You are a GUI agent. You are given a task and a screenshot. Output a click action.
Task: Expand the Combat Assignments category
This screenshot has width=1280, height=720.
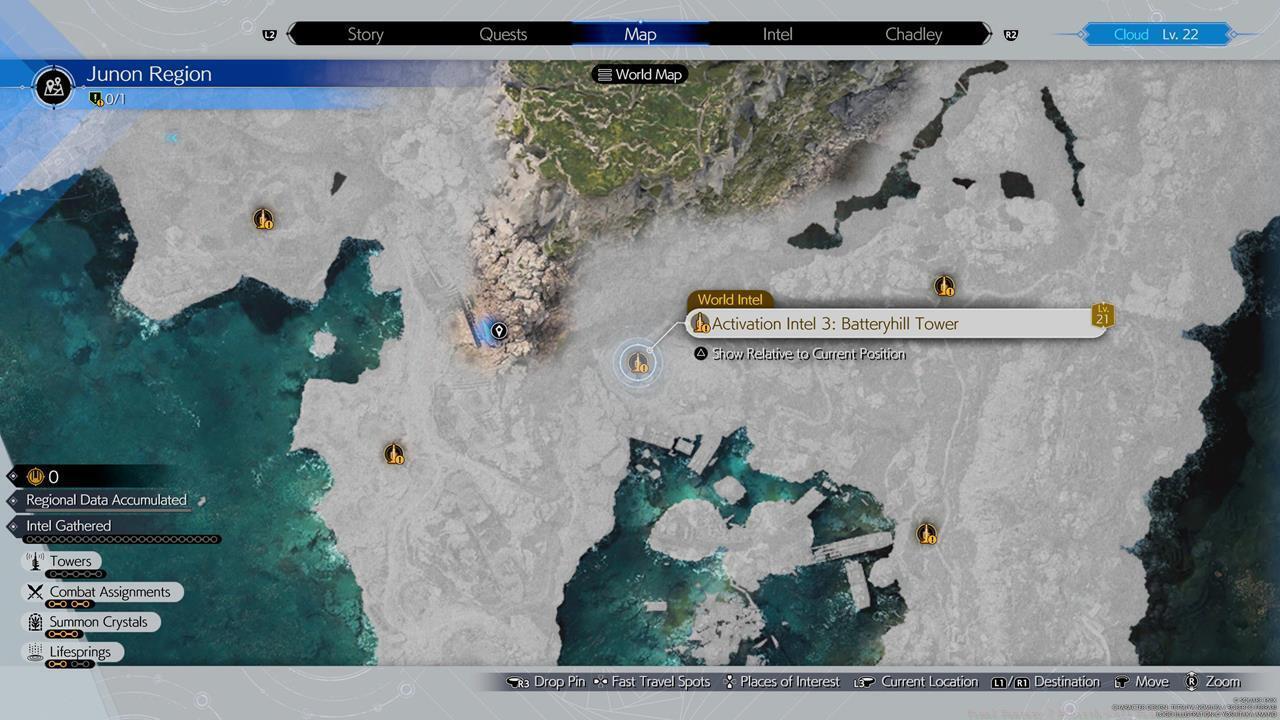click(109, 592)
